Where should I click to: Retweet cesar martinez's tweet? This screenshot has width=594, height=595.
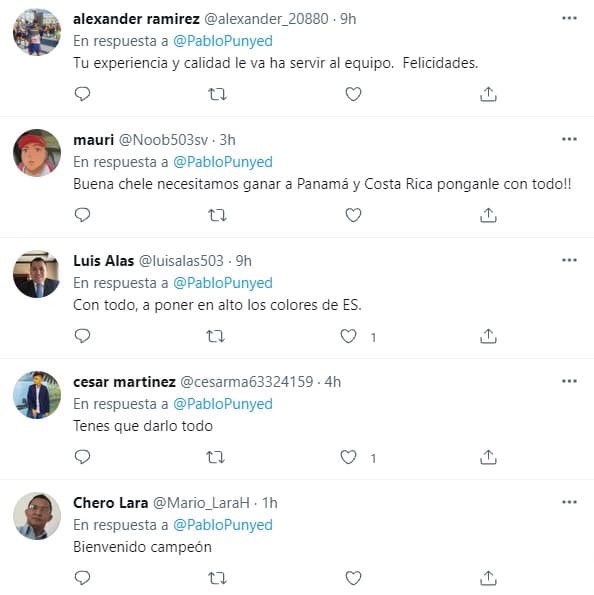(x=216, y=457)
